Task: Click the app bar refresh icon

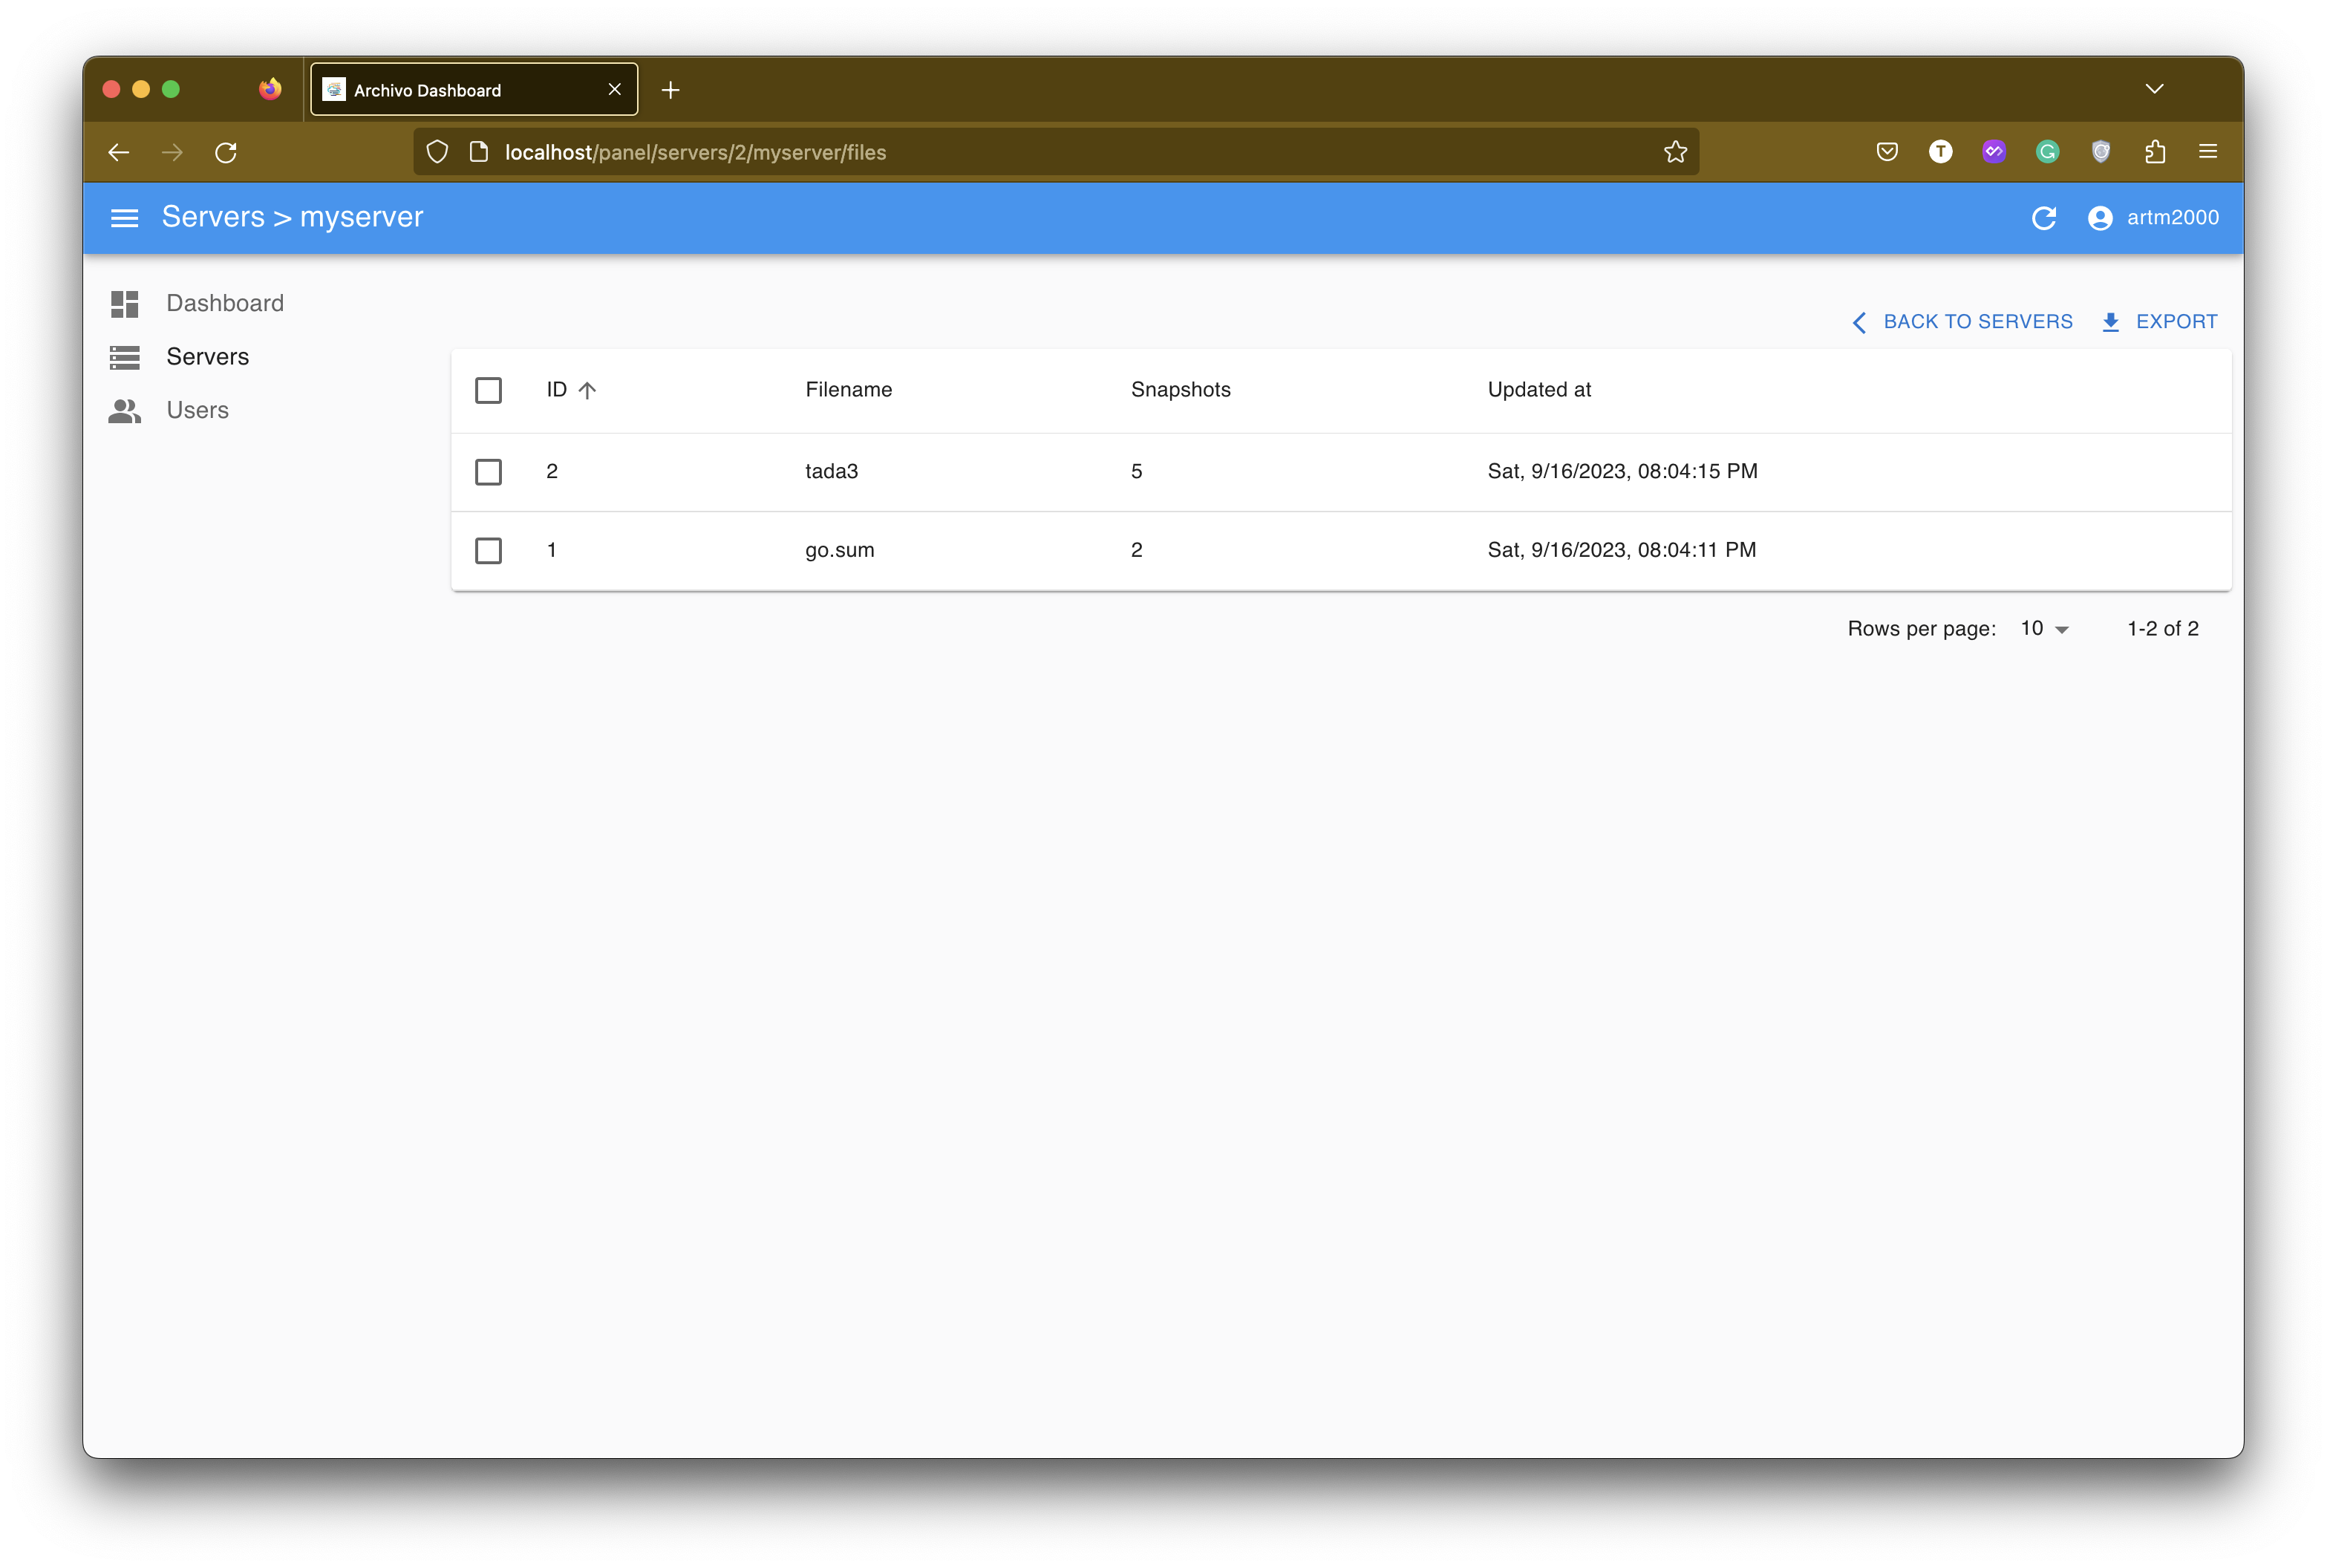Action: point(2043,218)
